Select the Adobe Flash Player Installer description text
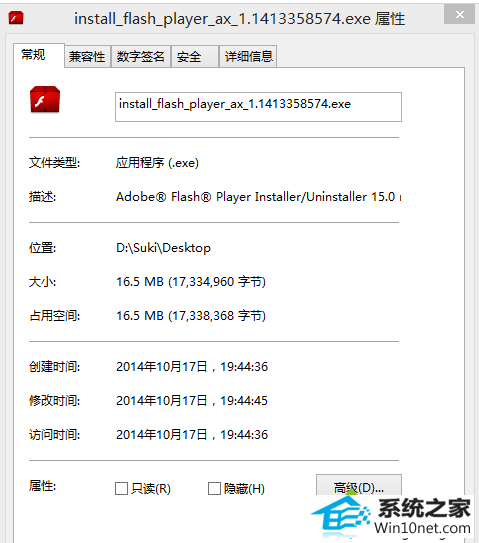The image size is (479, 543). tap(258, 197)
